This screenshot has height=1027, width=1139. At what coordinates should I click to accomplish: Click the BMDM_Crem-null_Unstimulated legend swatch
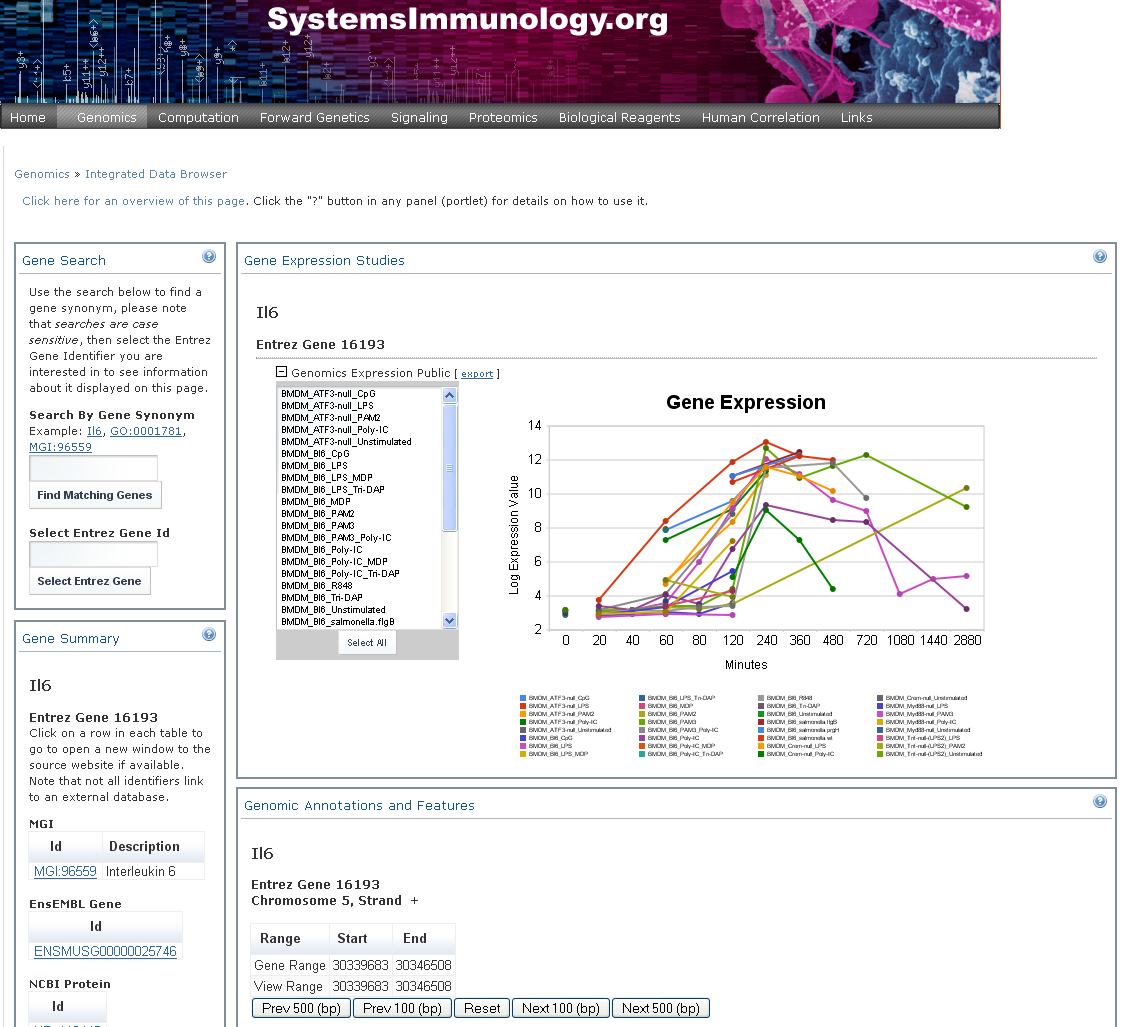880,698
